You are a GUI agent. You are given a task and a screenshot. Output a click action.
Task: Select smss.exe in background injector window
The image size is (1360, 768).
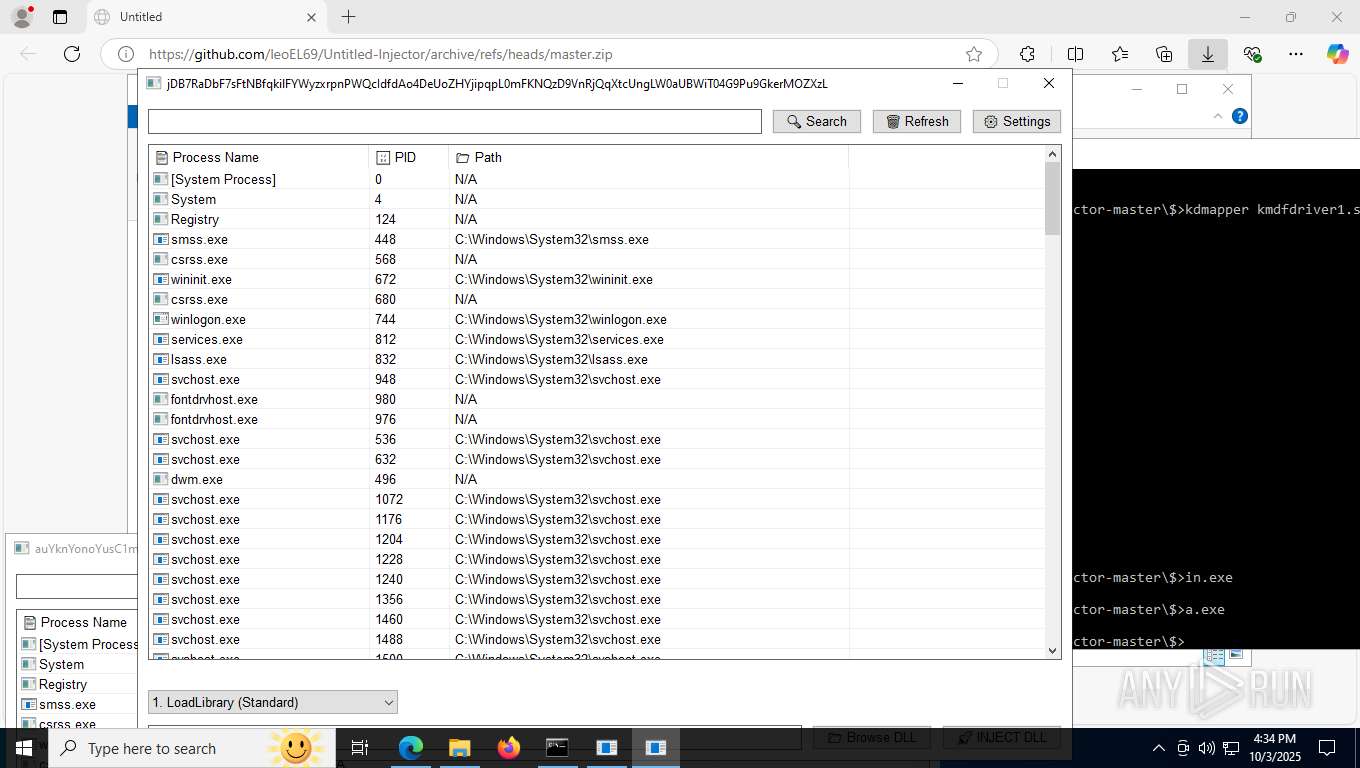point(77,704)
